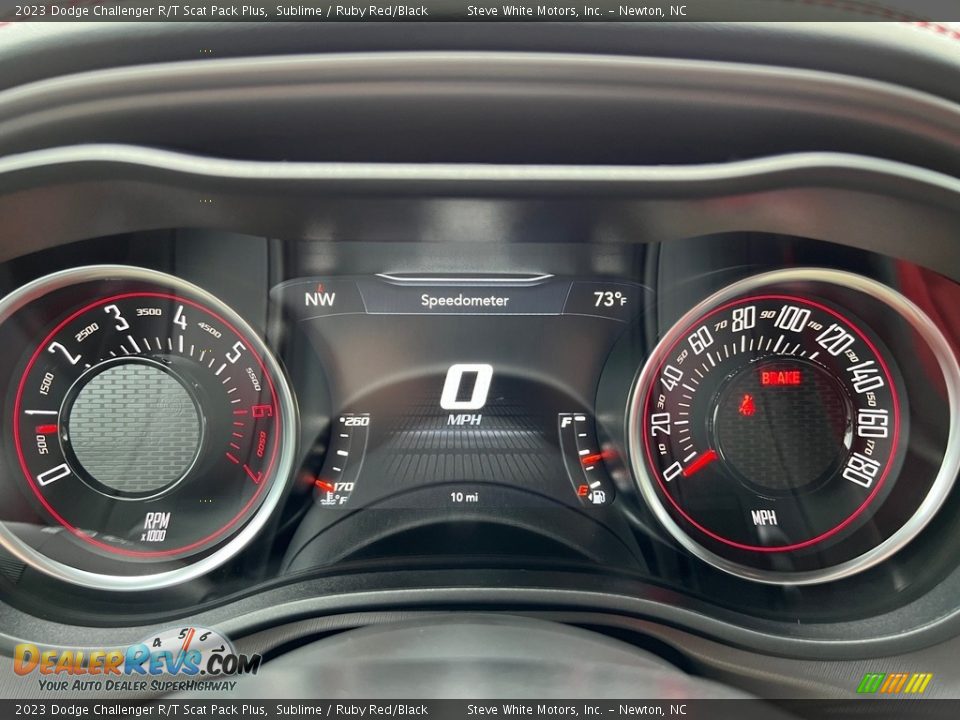Screen dimensions: 960x720
Task: Click the top Steve White Motors caption
Action: coord(577,10)
